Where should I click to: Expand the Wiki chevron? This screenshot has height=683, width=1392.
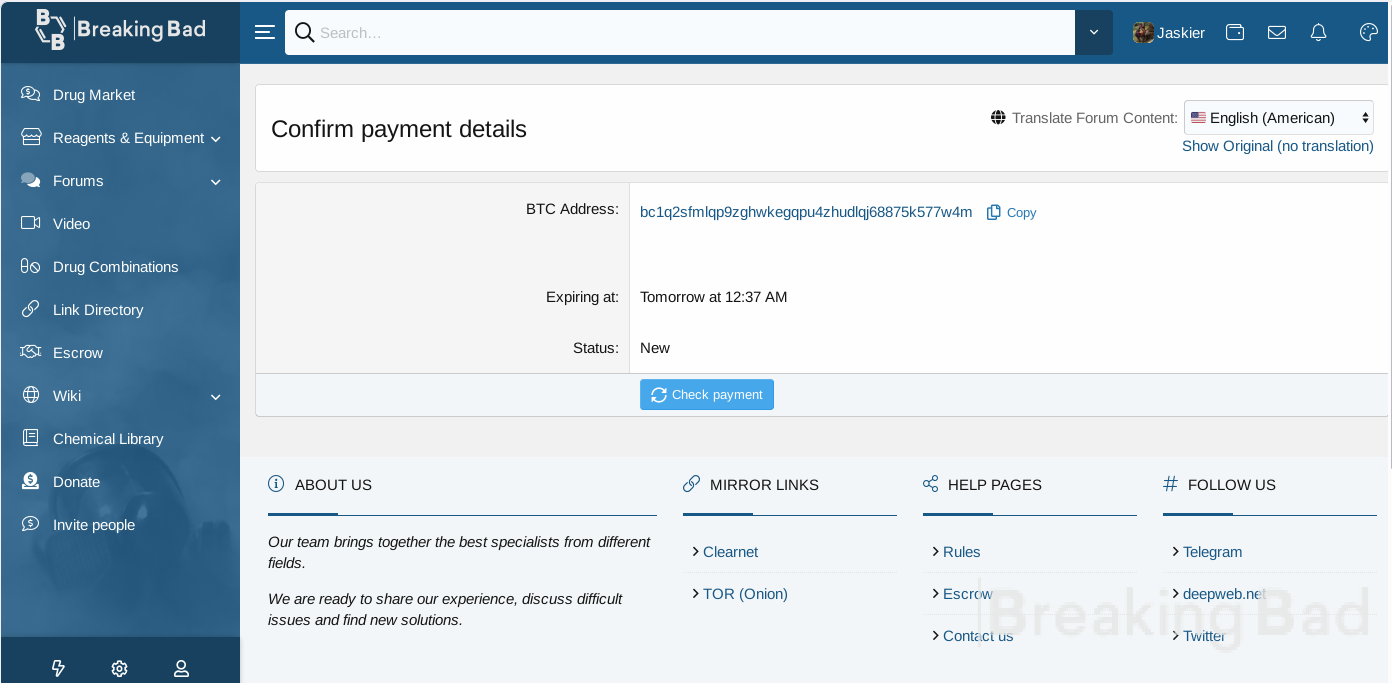pos(216,397)
